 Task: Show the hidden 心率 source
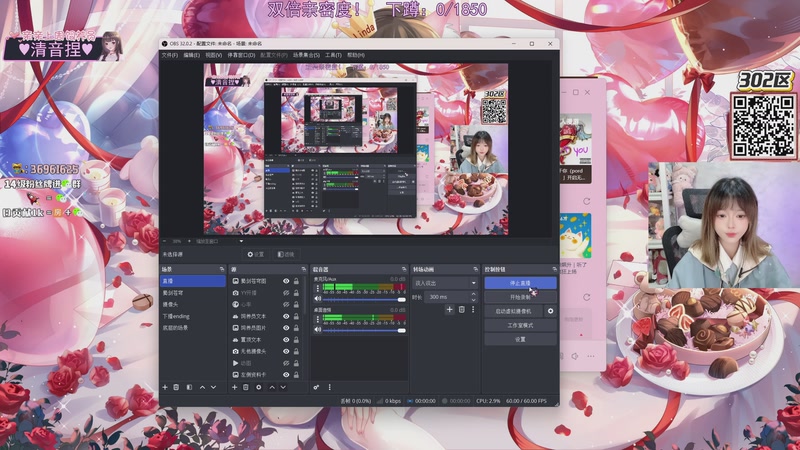pyautogui.click(x=286, y=305)
